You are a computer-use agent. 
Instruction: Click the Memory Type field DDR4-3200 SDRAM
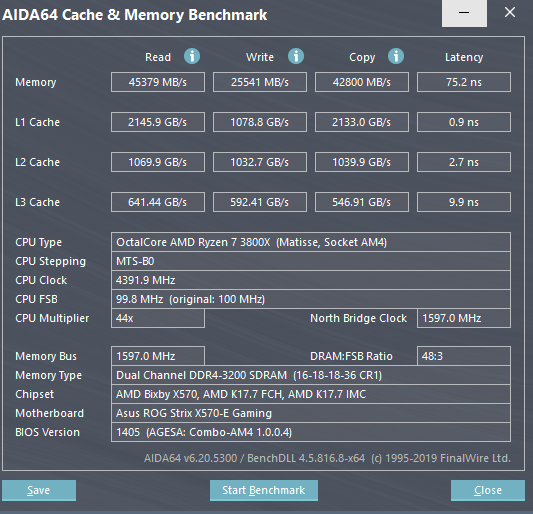(x=311, y=375)
